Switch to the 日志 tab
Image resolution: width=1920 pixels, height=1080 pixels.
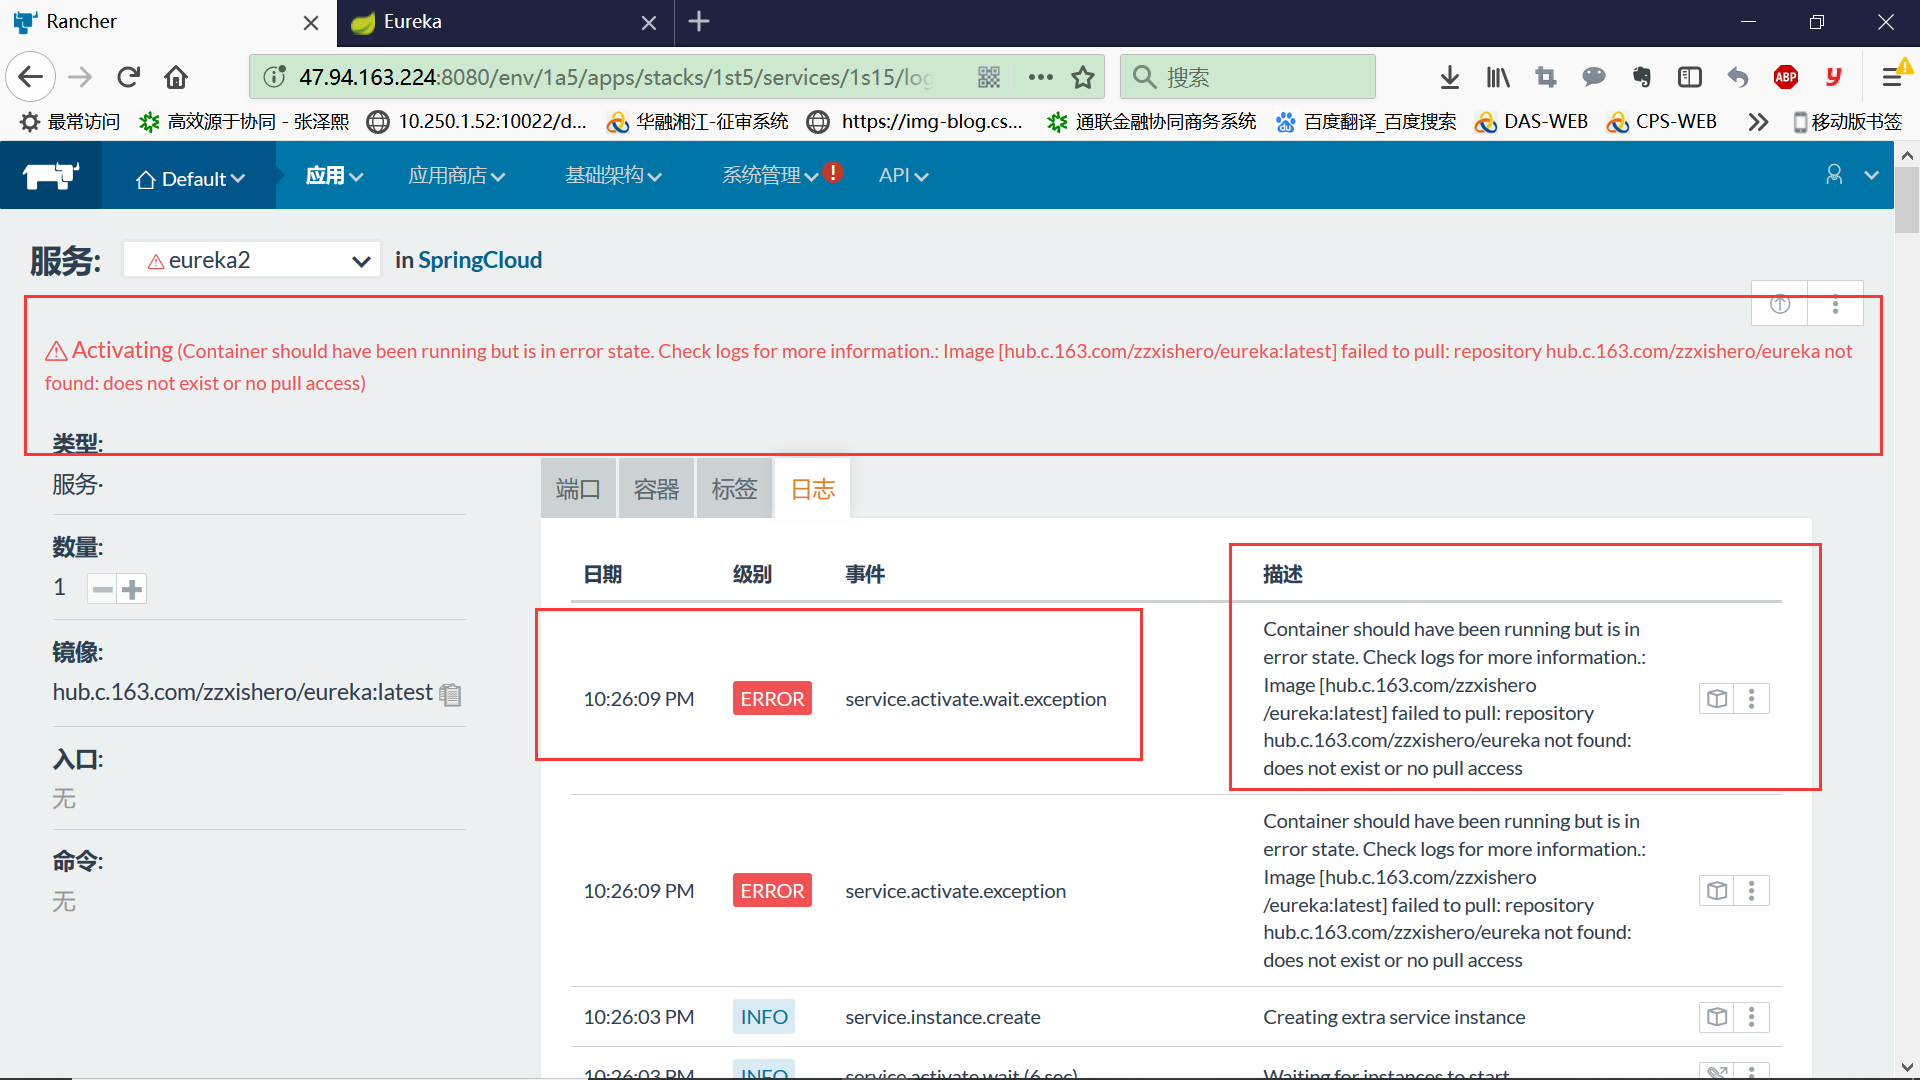click(812, 489)
